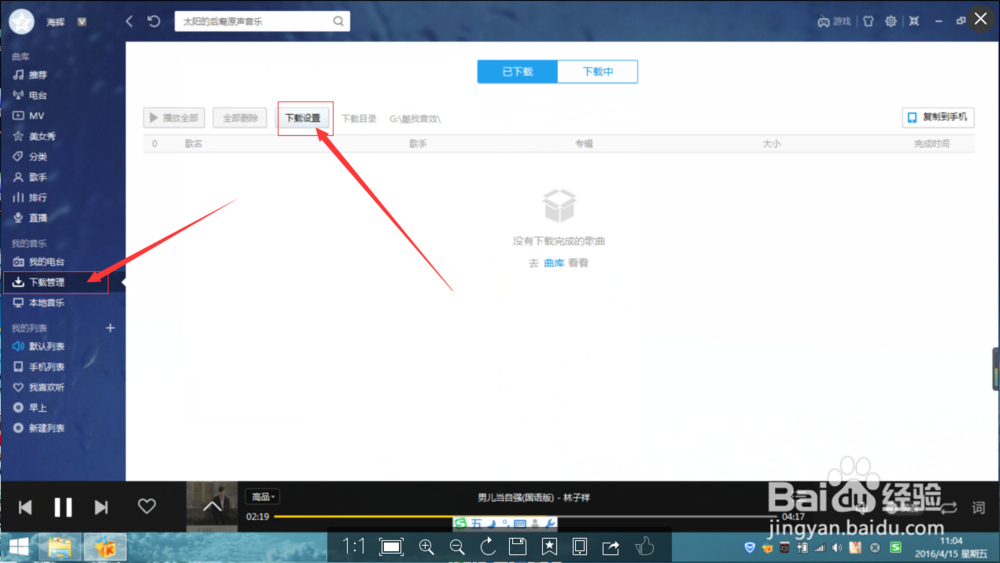Click the username 海辉

(55, 22)
